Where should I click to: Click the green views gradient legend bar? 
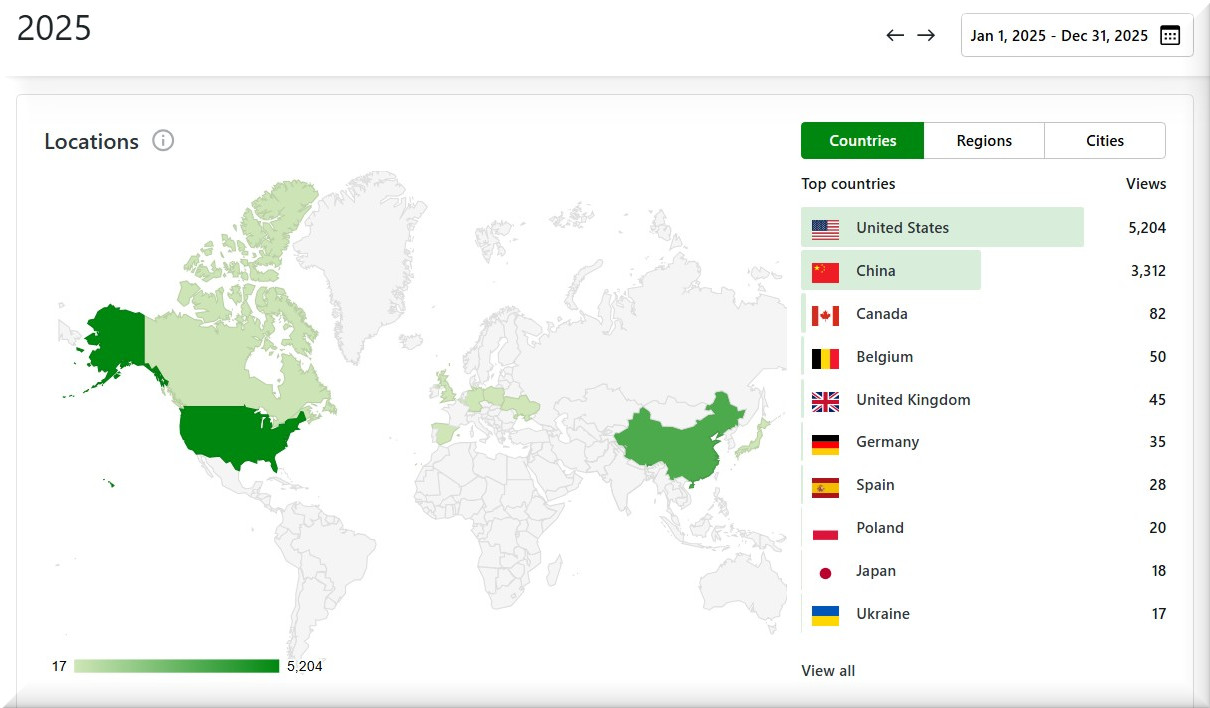(176, 666)
